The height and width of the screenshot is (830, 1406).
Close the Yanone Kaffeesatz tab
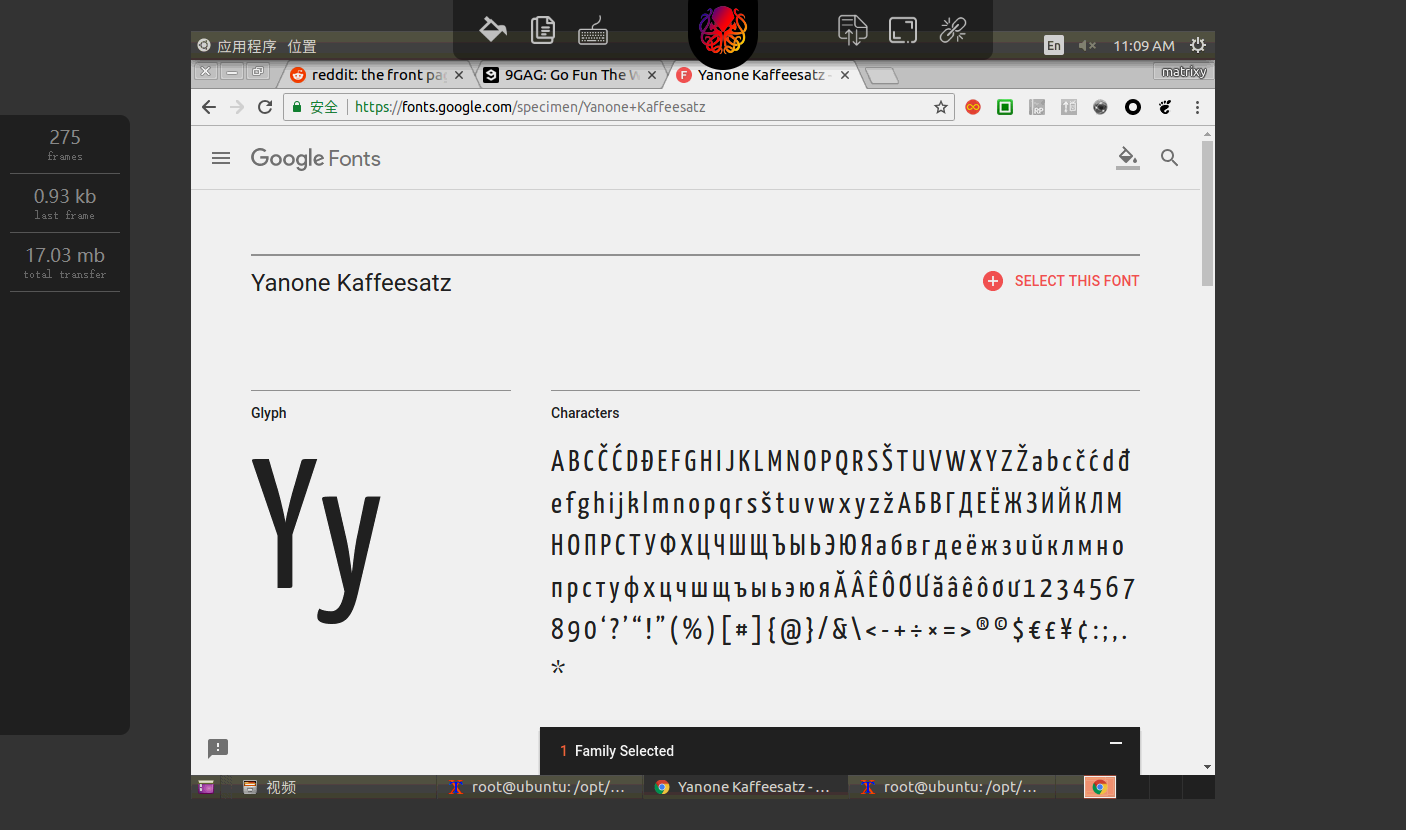click(845, 75)
